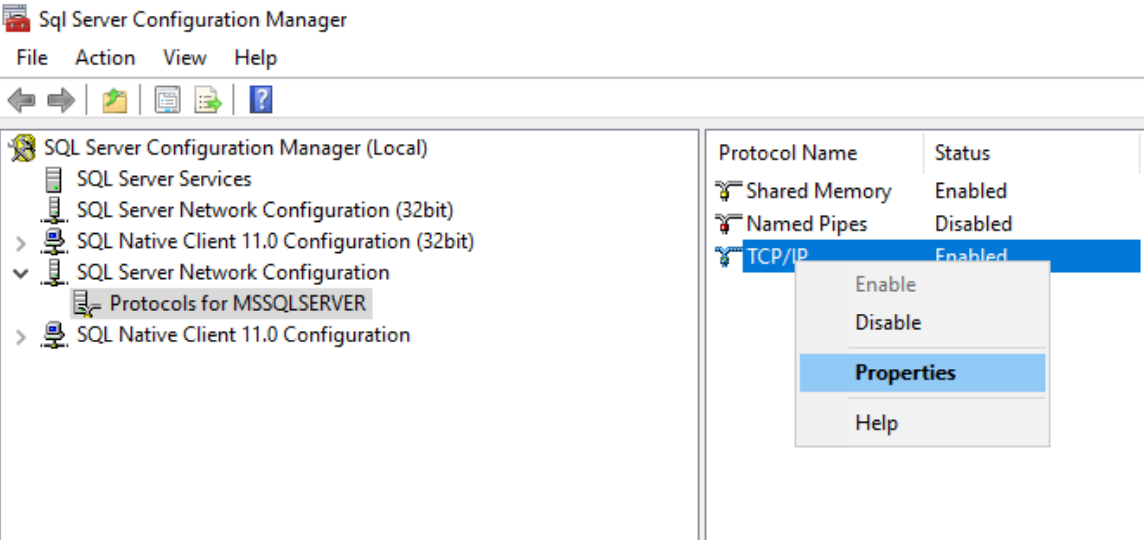Image resolution: width=1144 pixels, height=540 pixels.
Task: Click the Properties toolbar icon
Action: [167, 100]
